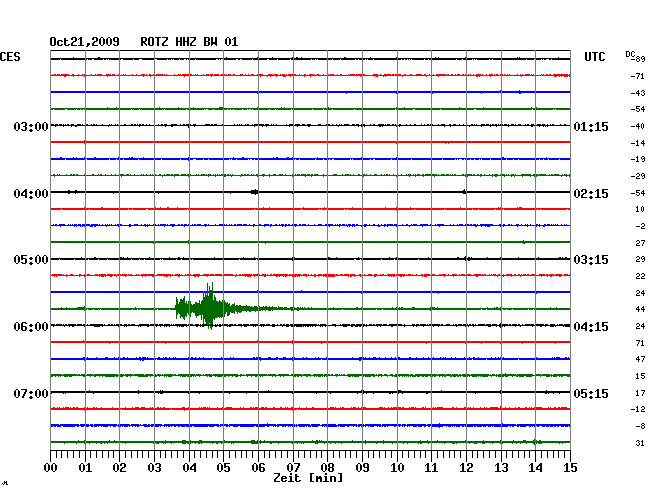
Task: Select the 03:00 local time label
Action: pos(31,126)
